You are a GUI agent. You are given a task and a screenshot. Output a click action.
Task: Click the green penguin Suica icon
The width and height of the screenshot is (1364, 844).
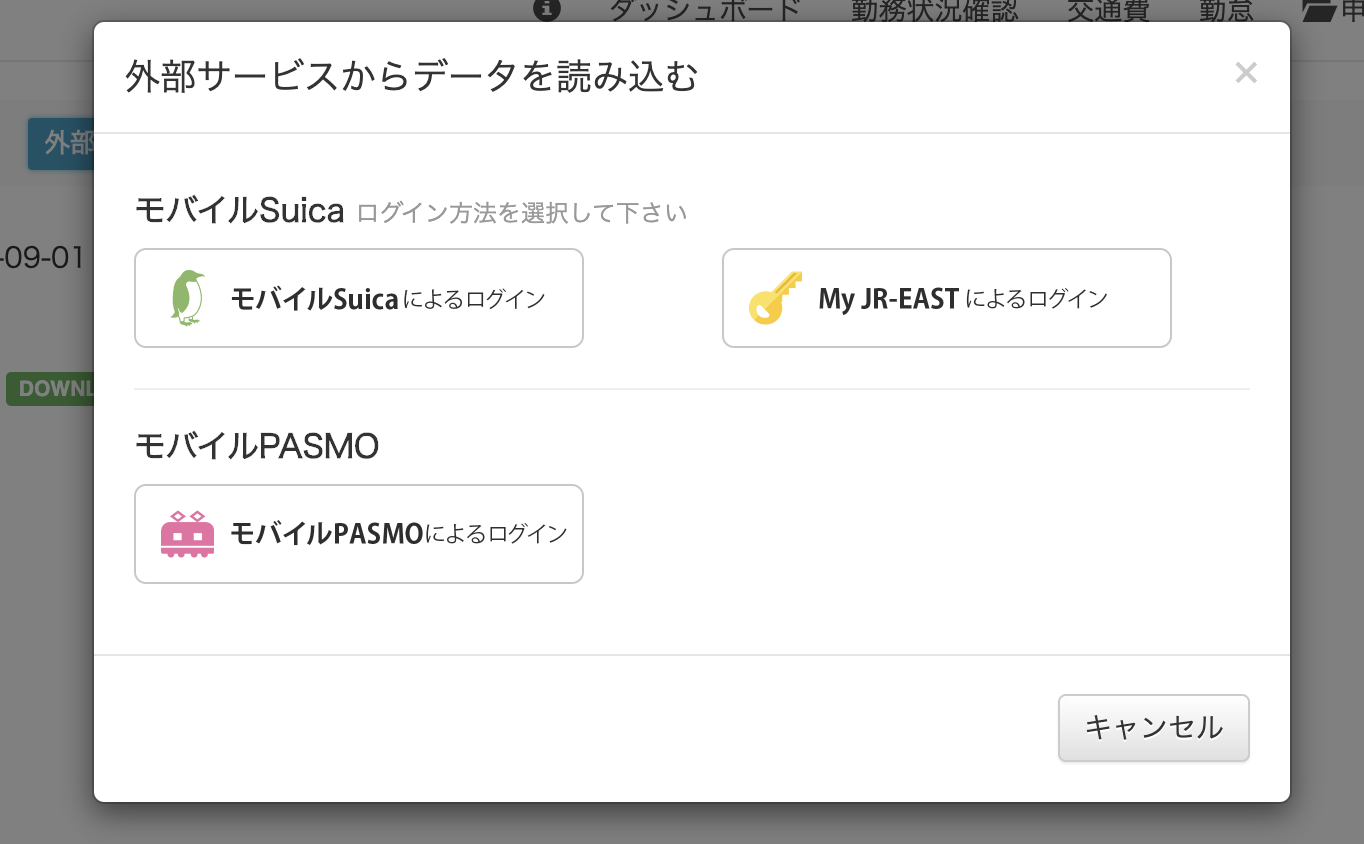tap(187, 298)
